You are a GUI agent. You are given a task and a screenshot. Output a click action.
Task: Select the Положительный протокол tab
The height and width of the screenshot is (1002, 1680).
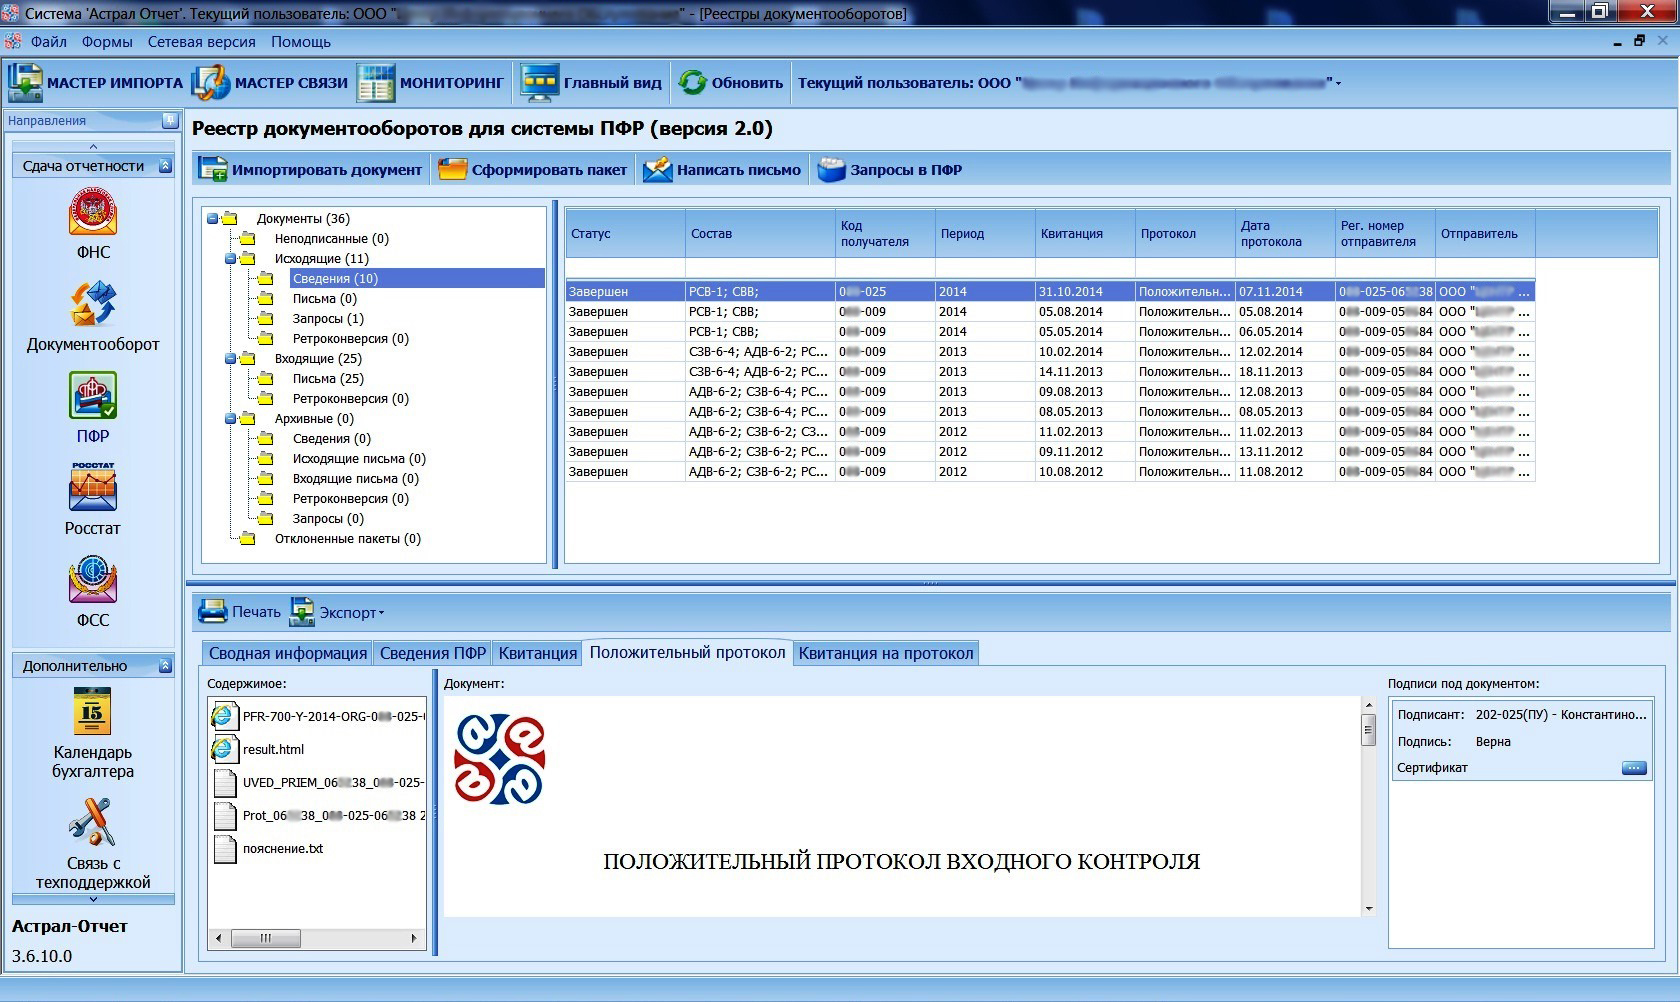pos(688,653)
